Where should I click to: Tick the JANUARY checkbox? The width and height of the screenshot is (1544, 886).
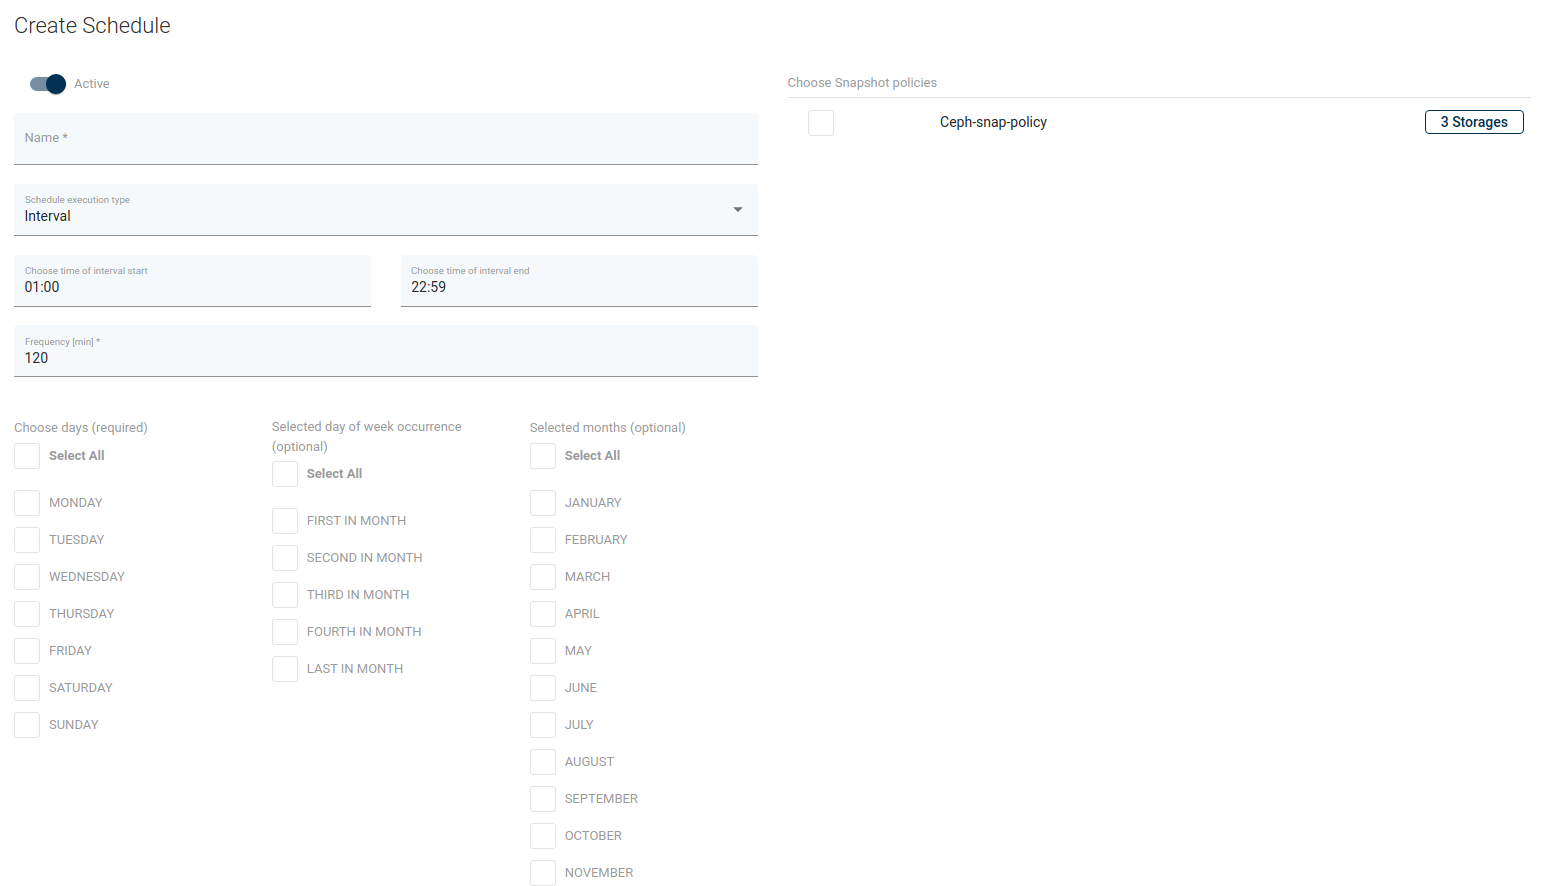coord(543,503)
